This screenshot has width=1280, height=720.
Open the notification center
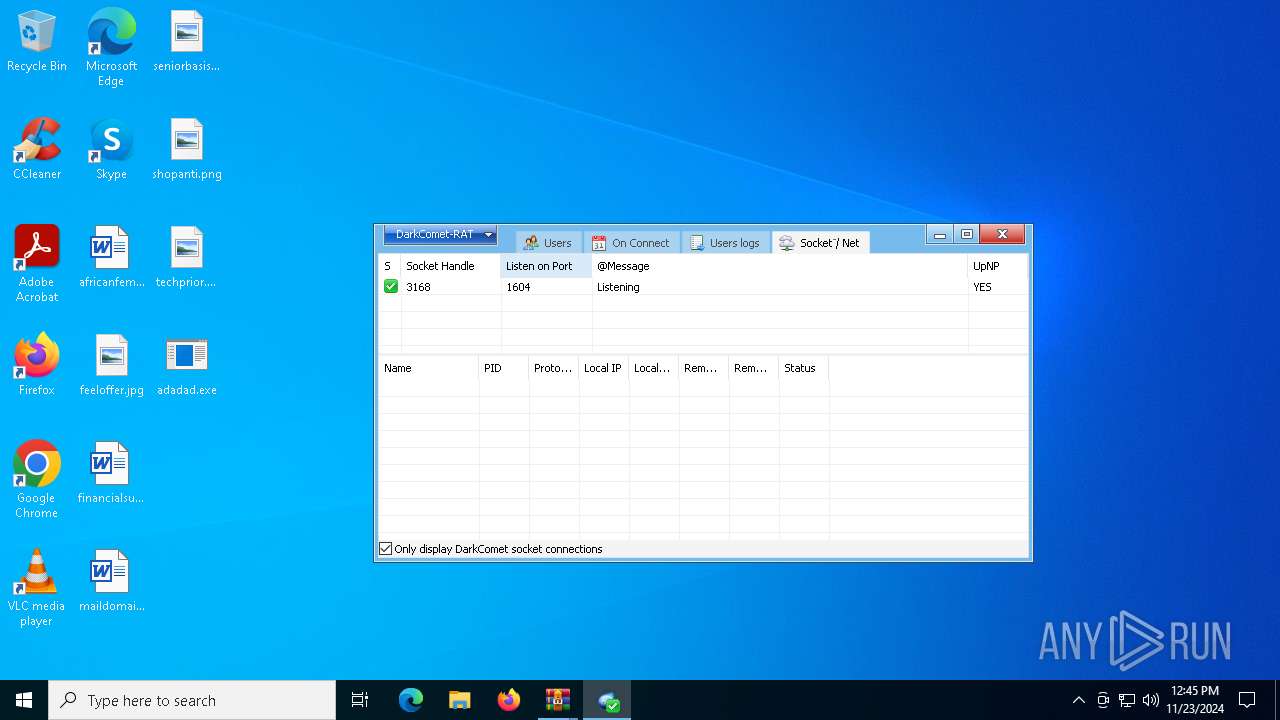(x=1247, y=700)
